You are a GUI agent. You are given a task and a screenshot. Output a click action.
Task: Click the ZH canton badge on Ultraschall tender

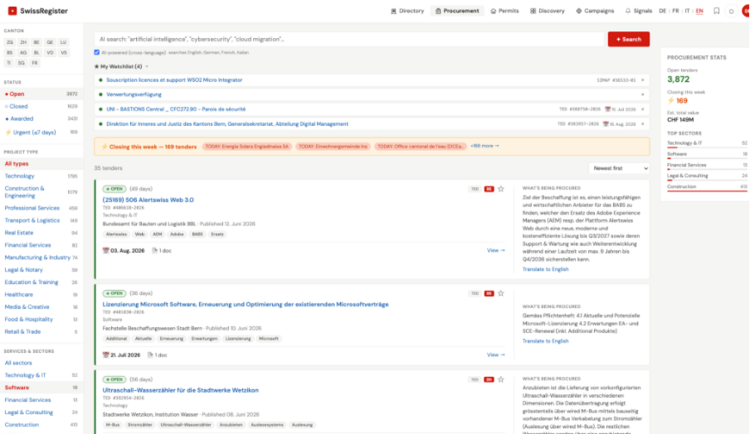point(488,379)
